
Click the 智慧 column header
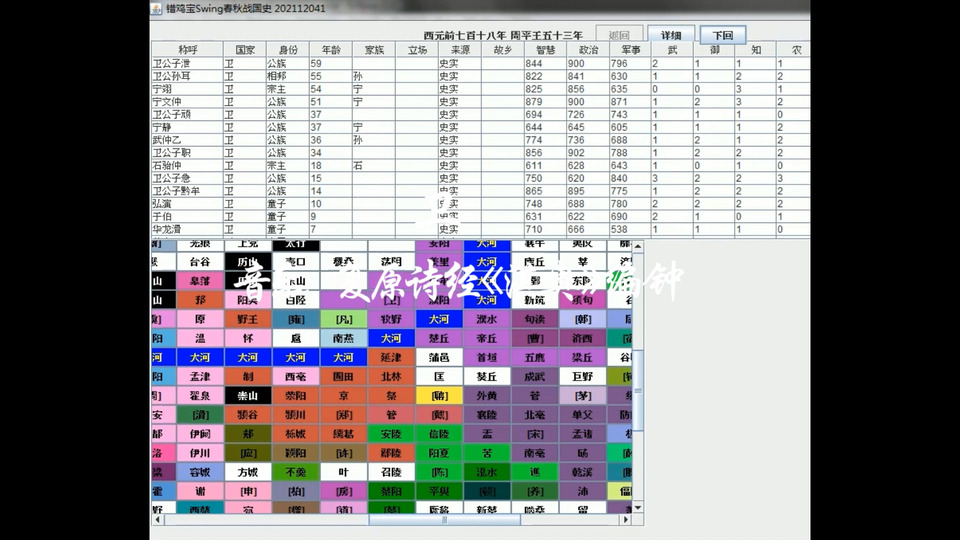point(546,50)
